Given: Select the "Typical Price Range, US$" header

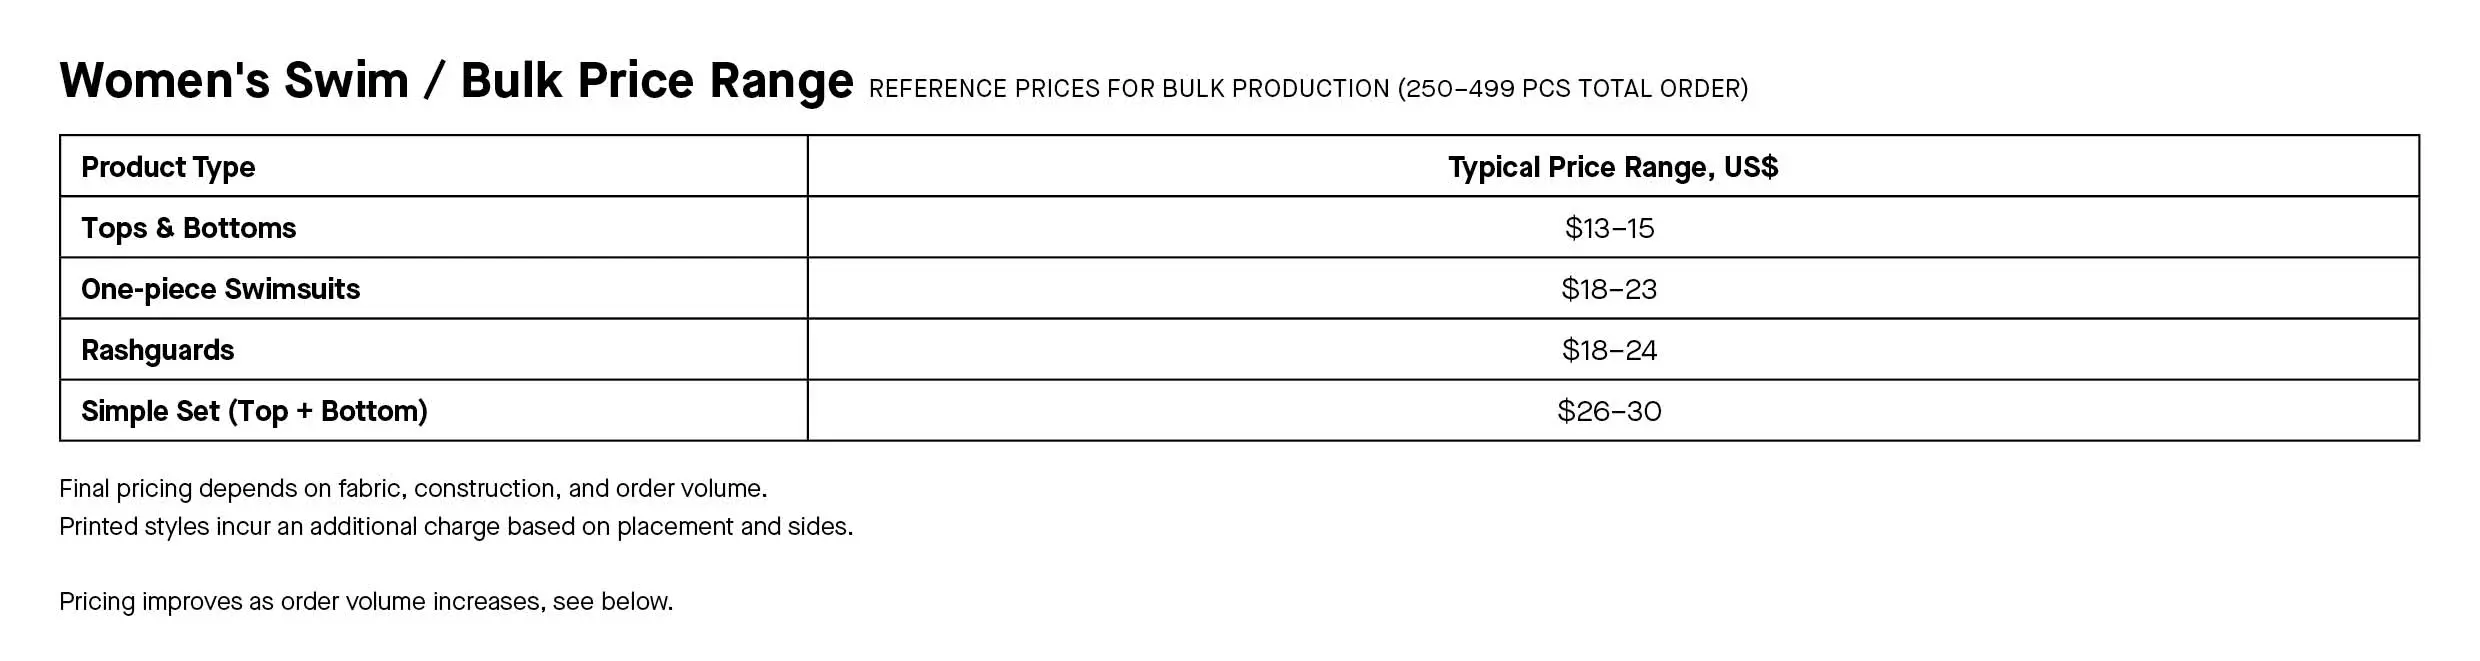Looking at the screenshot, I should (1612, 167).
